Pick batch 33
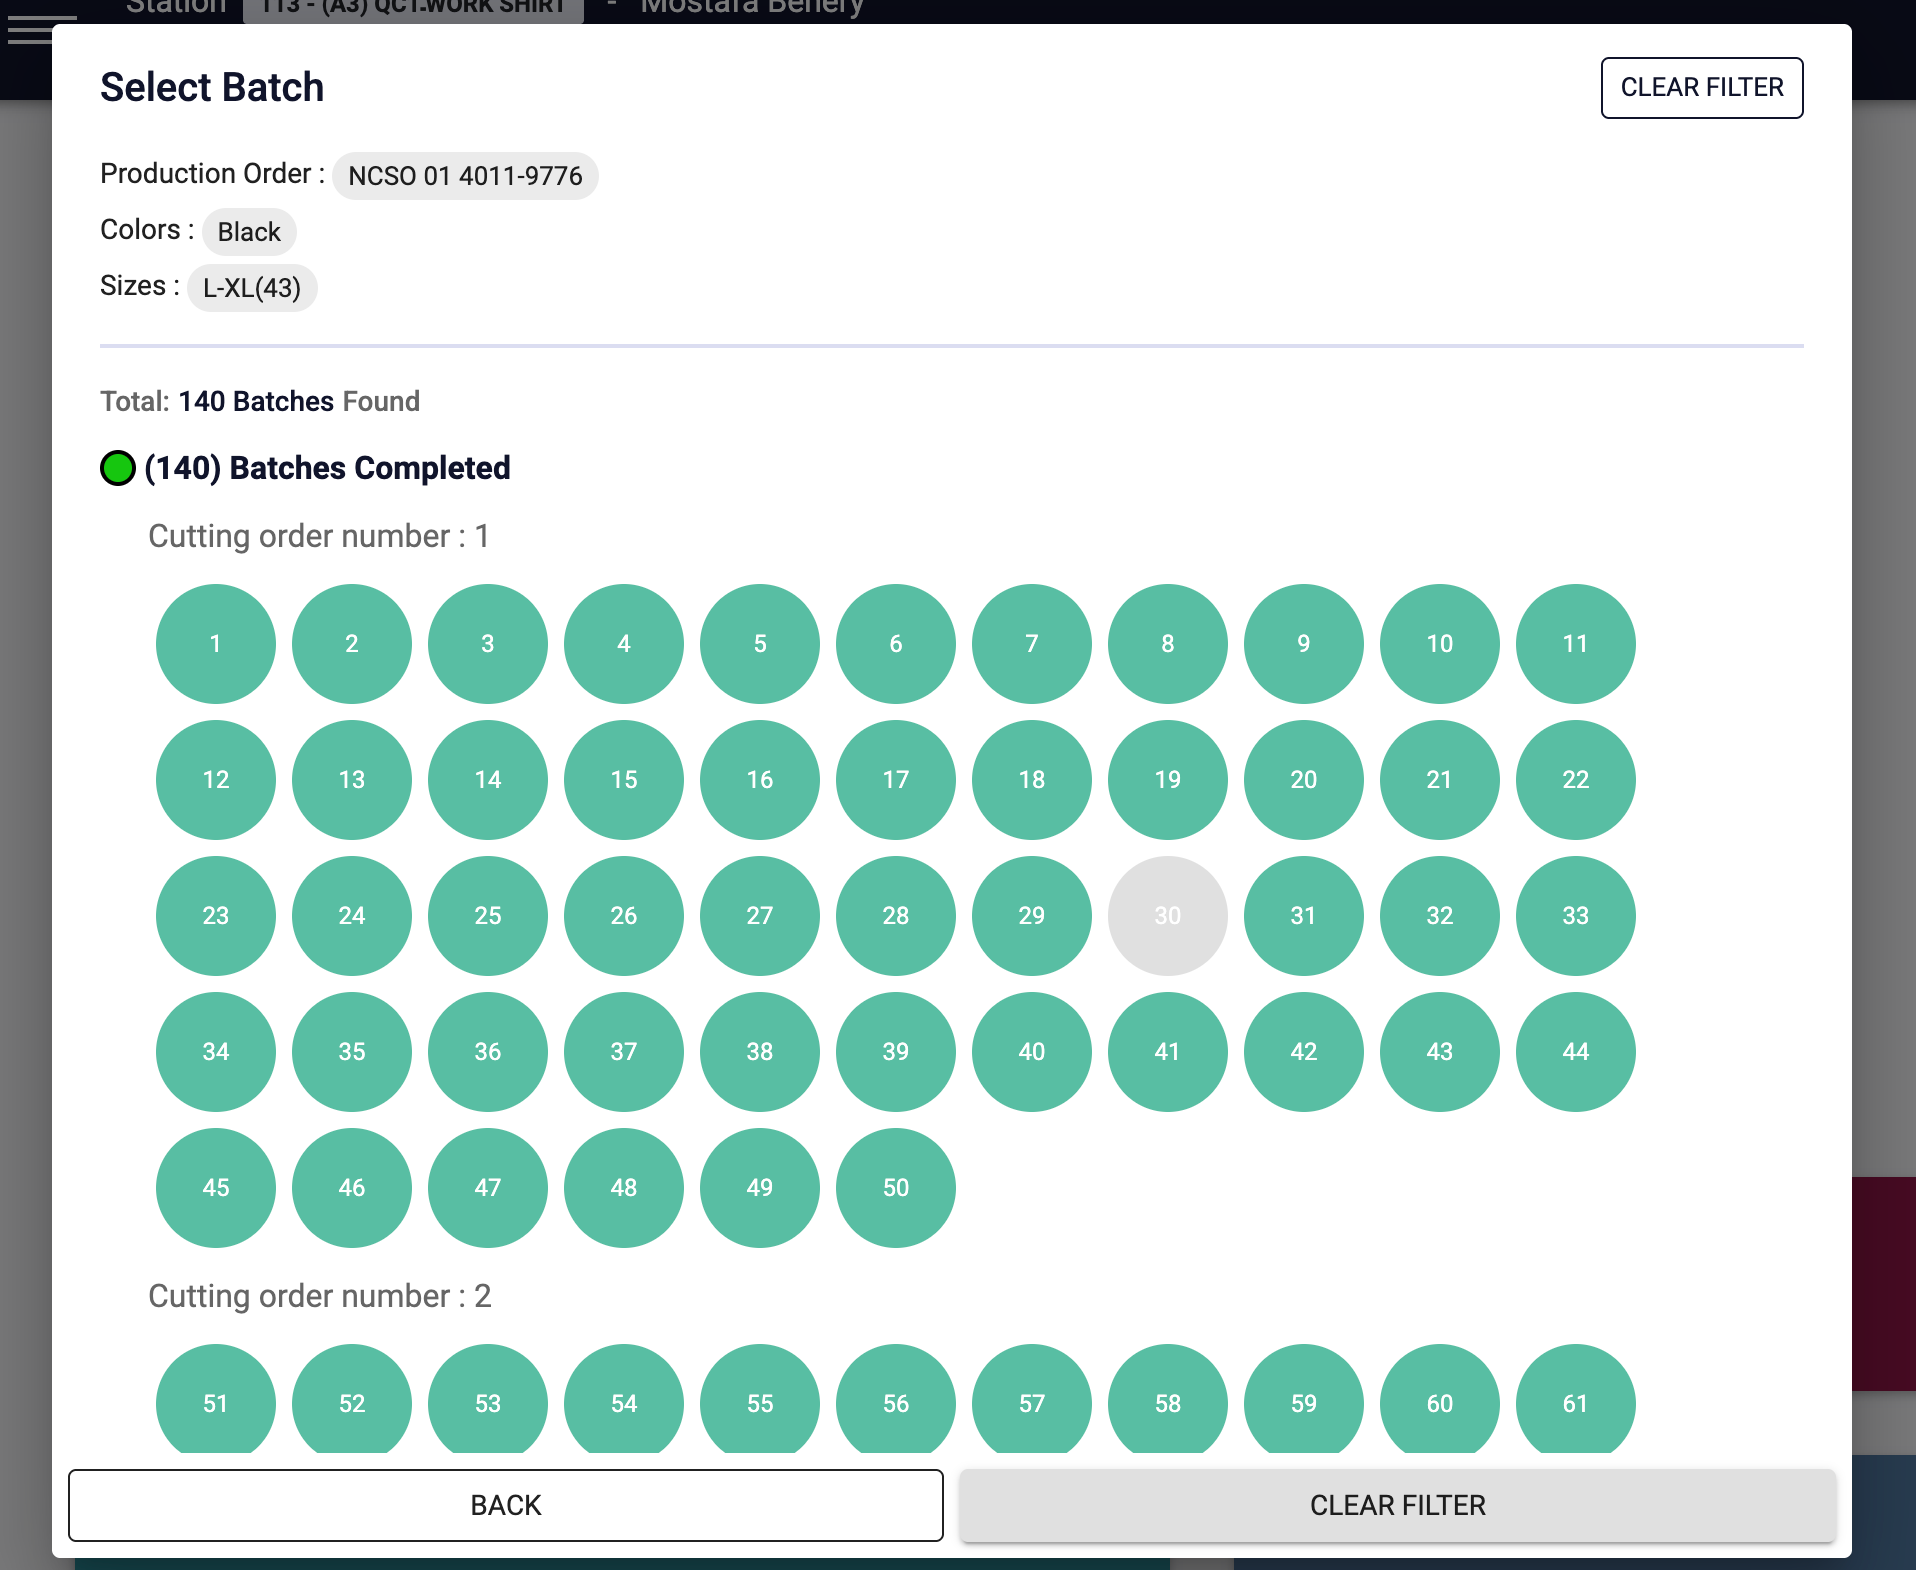Viewport: 1916px width, 1570px height. (x=1576, y=916)
